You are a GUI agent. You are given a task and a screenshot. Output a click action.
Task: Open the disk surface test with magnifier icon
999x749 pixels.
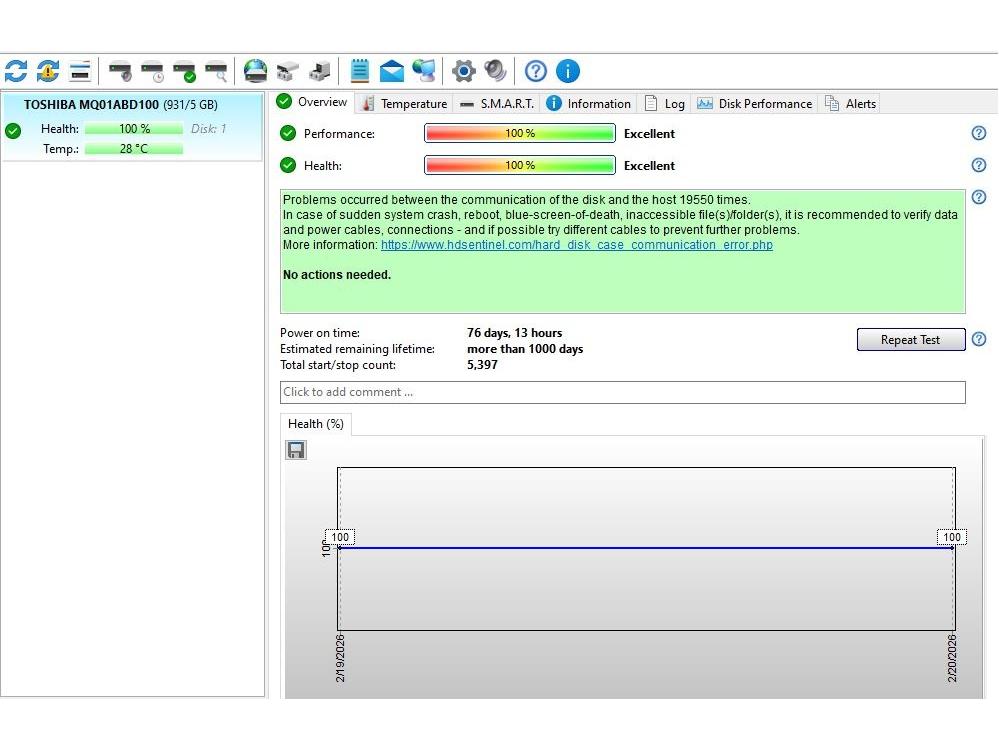tap(216, 71)
